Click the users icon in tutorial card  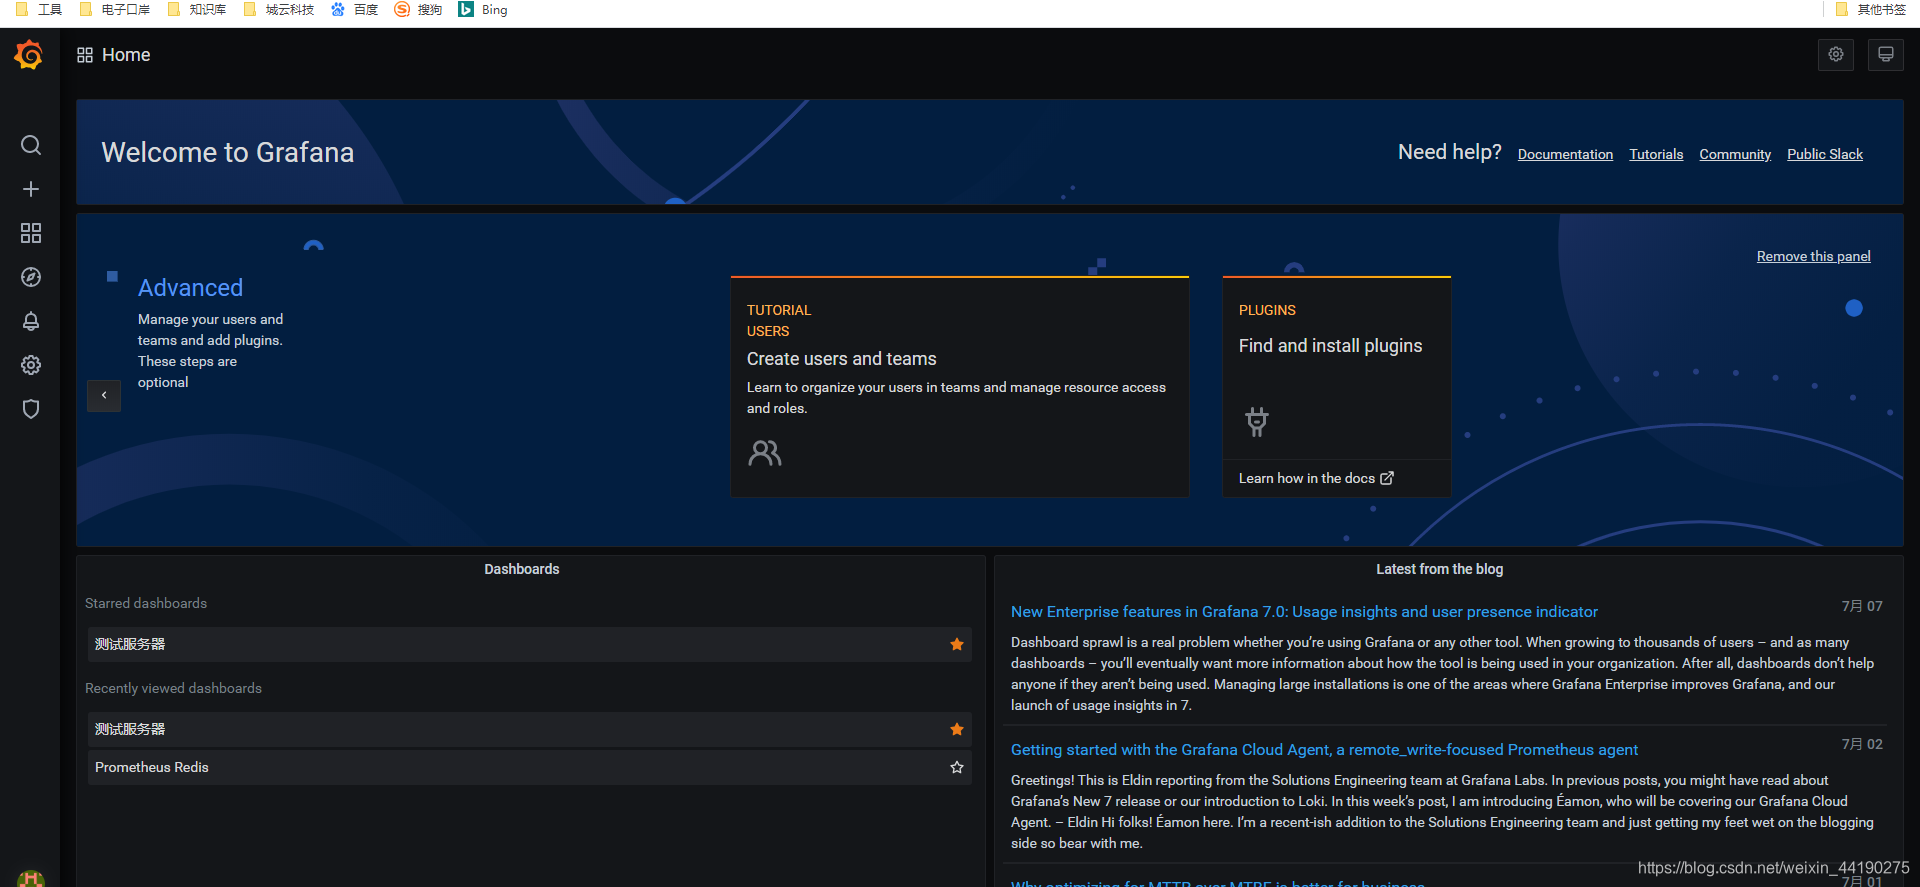coord(765,453)
